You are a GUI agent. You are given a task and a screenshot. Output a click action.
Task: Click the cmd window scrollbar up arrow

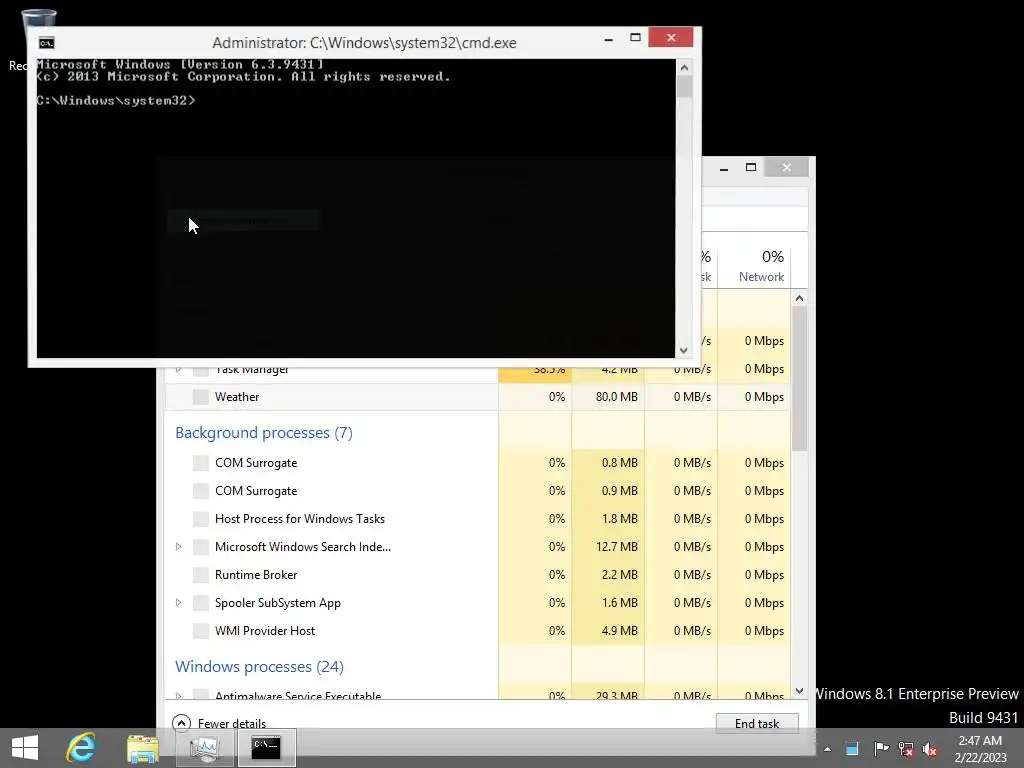[684, 67]
